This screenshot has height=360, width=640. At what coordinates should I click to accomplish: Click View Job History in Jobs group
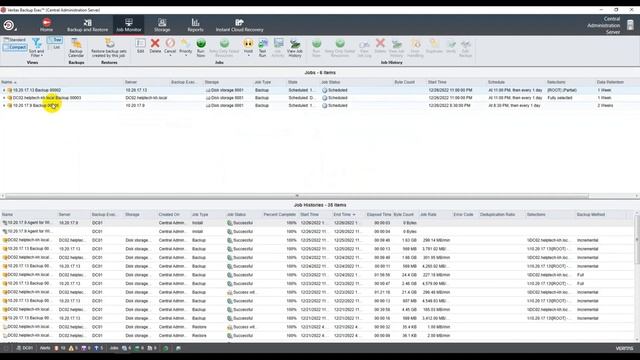(295, 48)
